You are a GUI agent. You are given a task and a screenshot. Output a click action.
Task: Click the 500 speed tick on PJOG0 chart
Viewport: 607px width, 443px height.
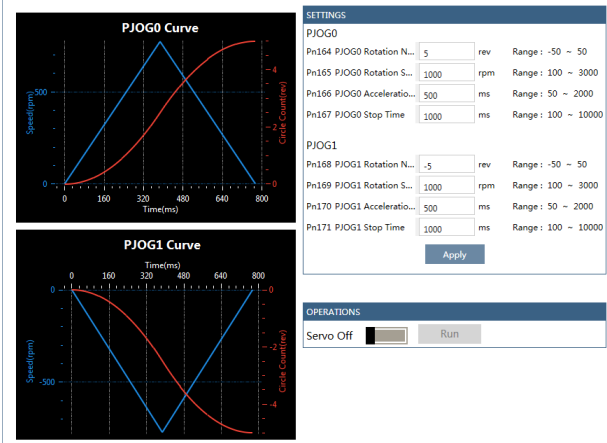(x=41, y=92)
